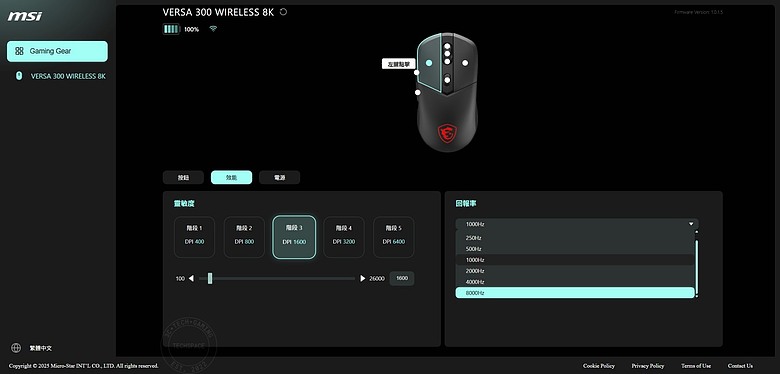Screen dimensions: 780x374
Task: Click the 回報率 section heading
Action: tap(466, 204)
